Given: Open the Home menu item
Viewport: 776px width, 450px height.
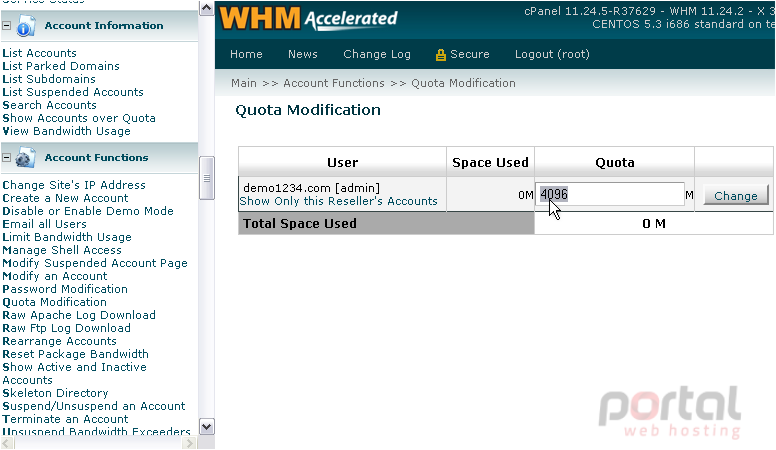Looking at the screenshot, I should click(246, 54).
